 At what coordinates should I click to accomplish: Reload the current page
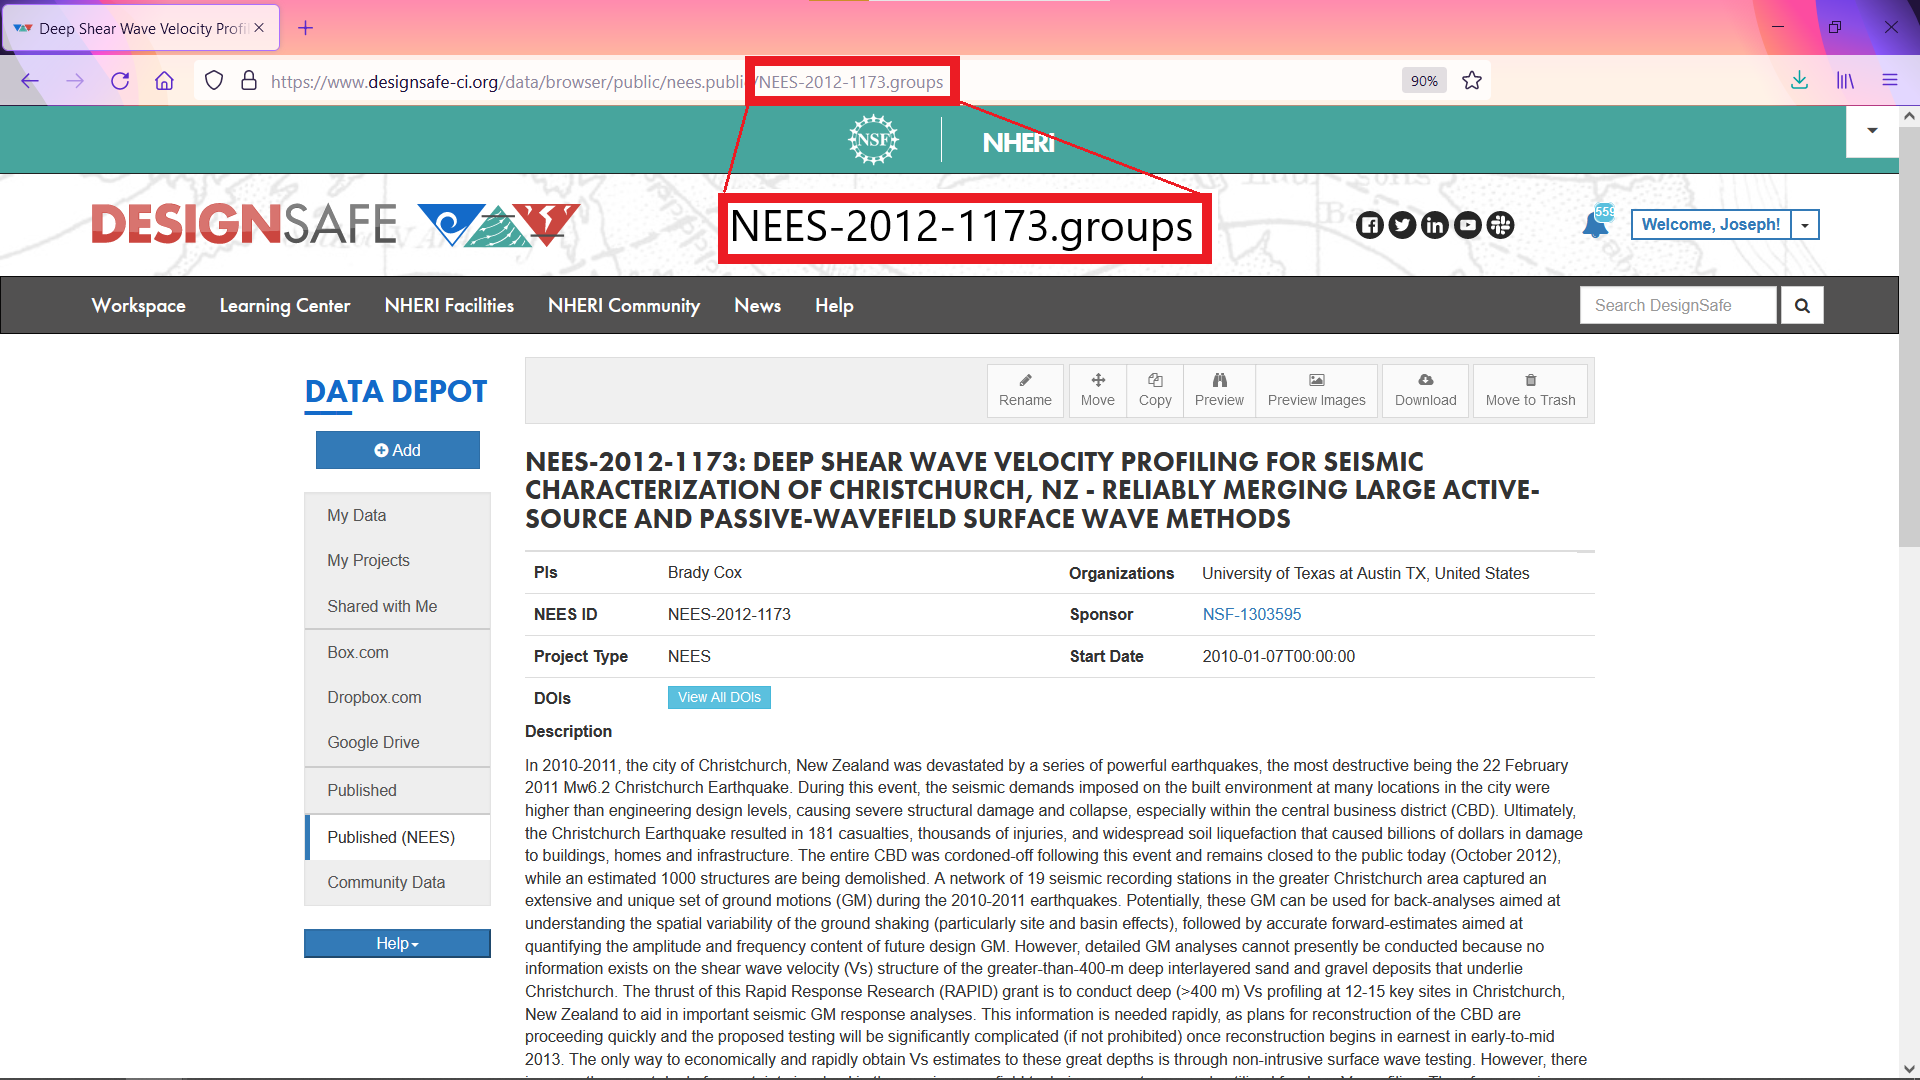coord(120,81)
